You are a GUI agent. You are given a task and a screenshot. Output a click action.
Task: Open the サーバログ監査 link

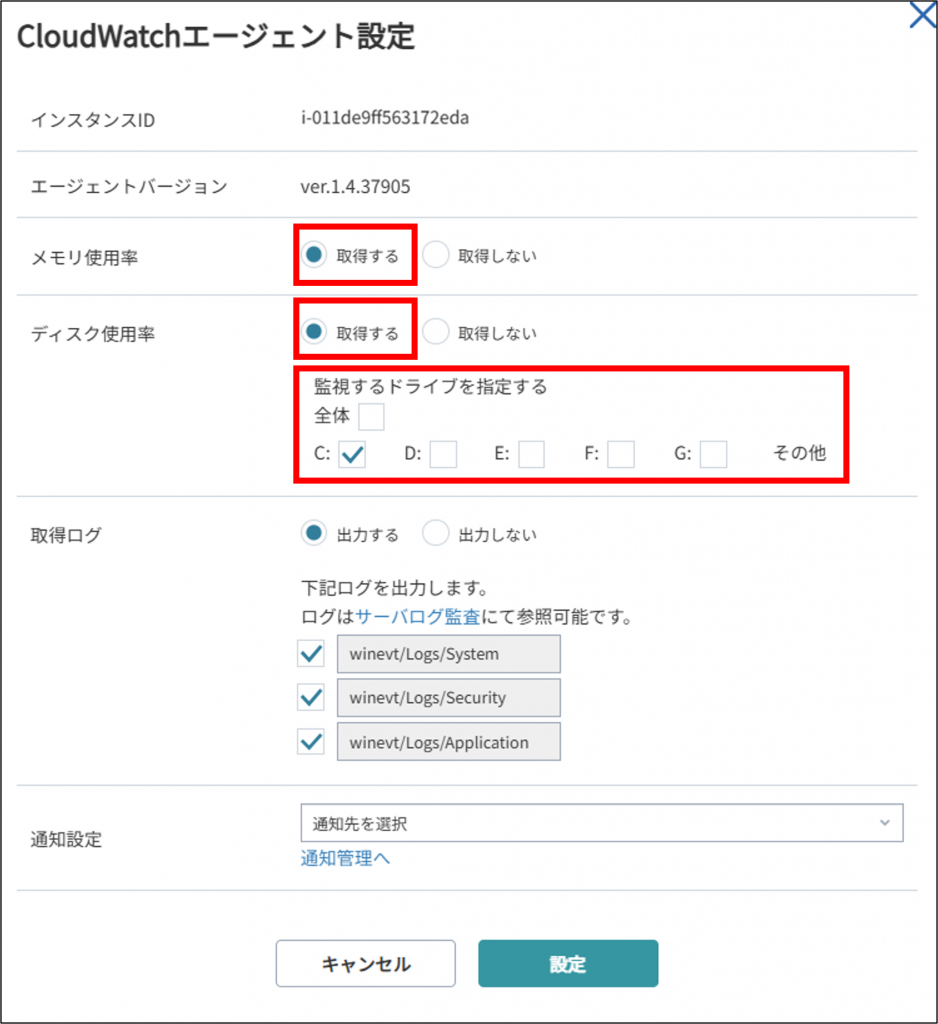click(419, 617)
